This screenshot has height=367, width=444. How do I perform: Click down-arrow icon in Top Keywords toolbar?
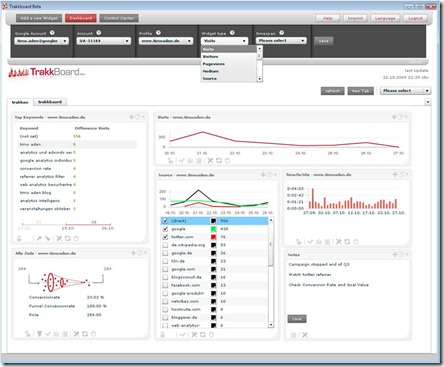48,238
